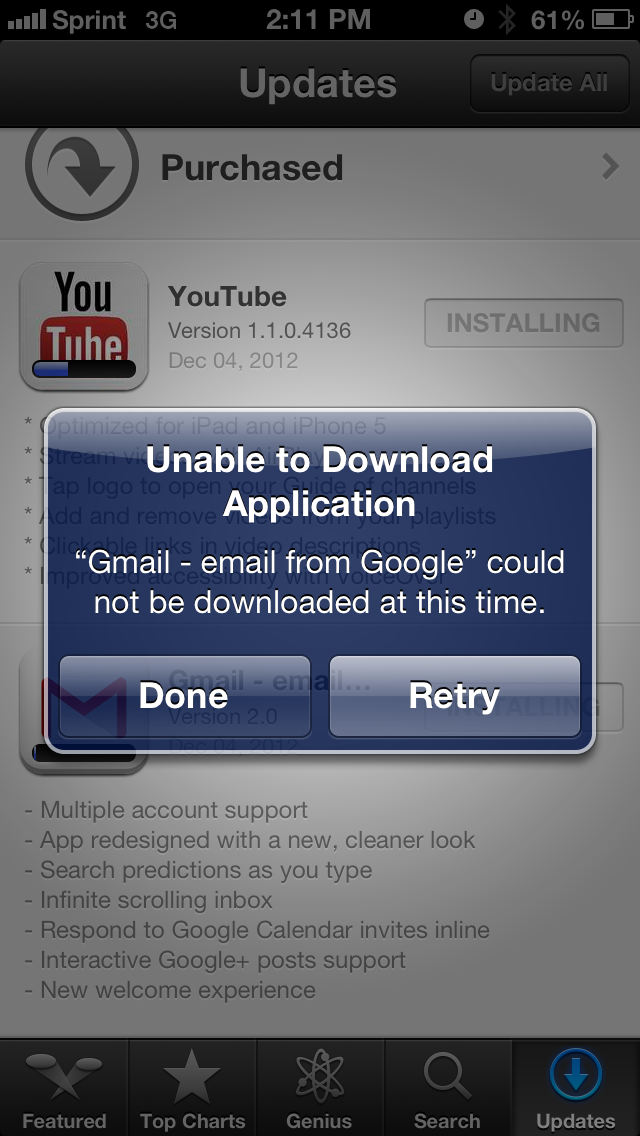
Task: Tap the Update All button
Action: tap(549, 83)
